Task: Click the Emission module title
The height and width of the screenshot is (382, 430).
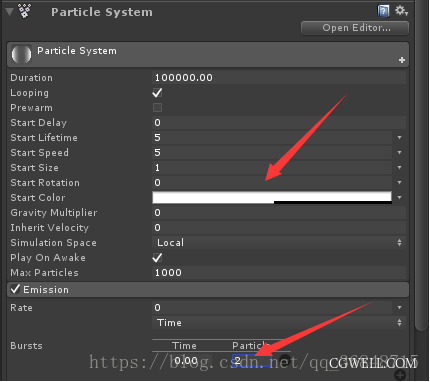Action: [x=46, y=290]
